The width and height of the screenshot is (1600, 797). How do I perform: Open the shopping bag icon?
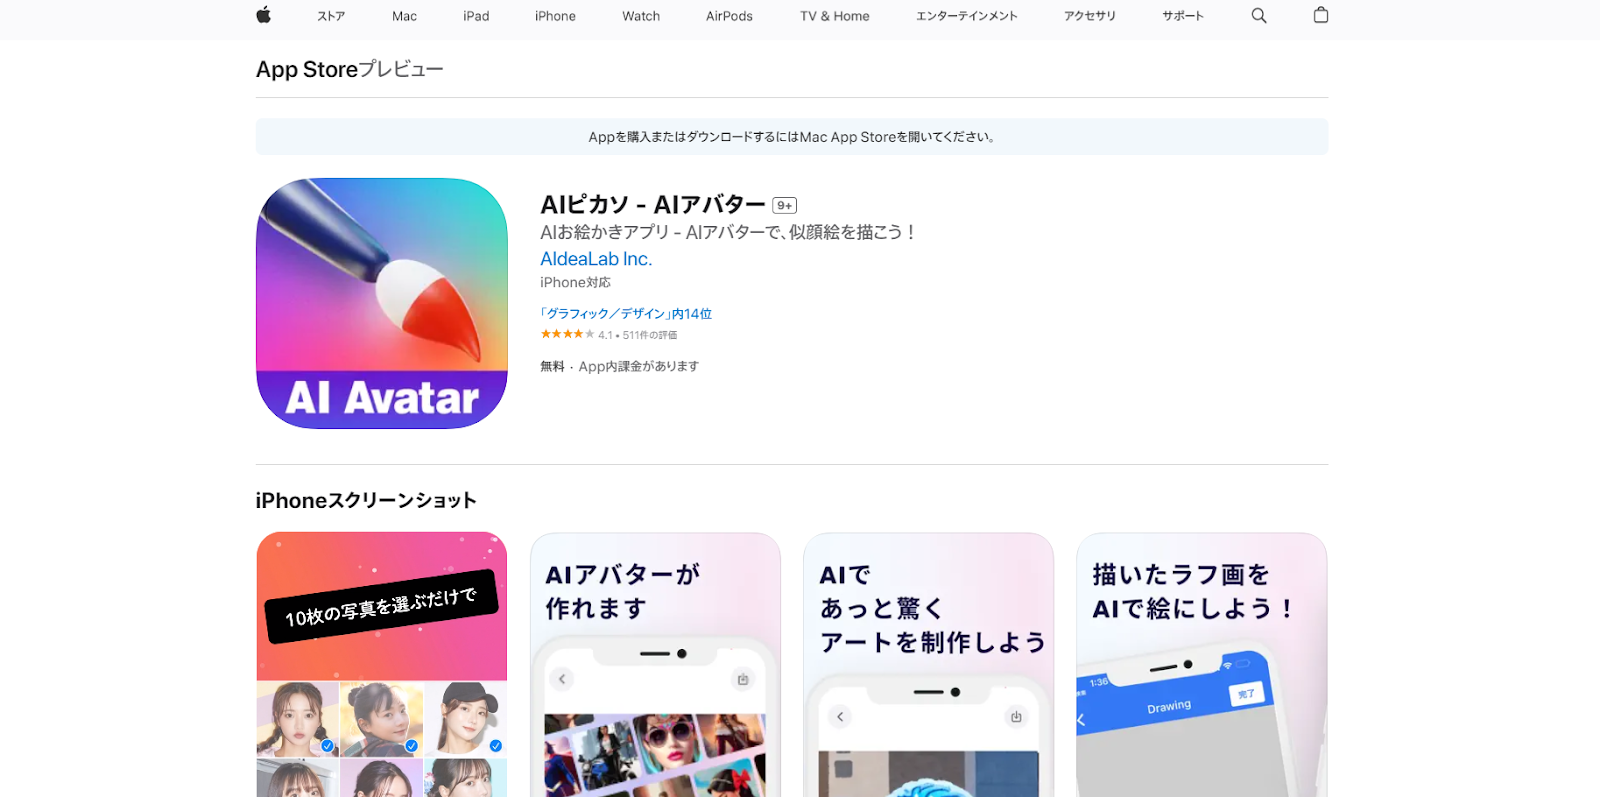[1321, 15]
